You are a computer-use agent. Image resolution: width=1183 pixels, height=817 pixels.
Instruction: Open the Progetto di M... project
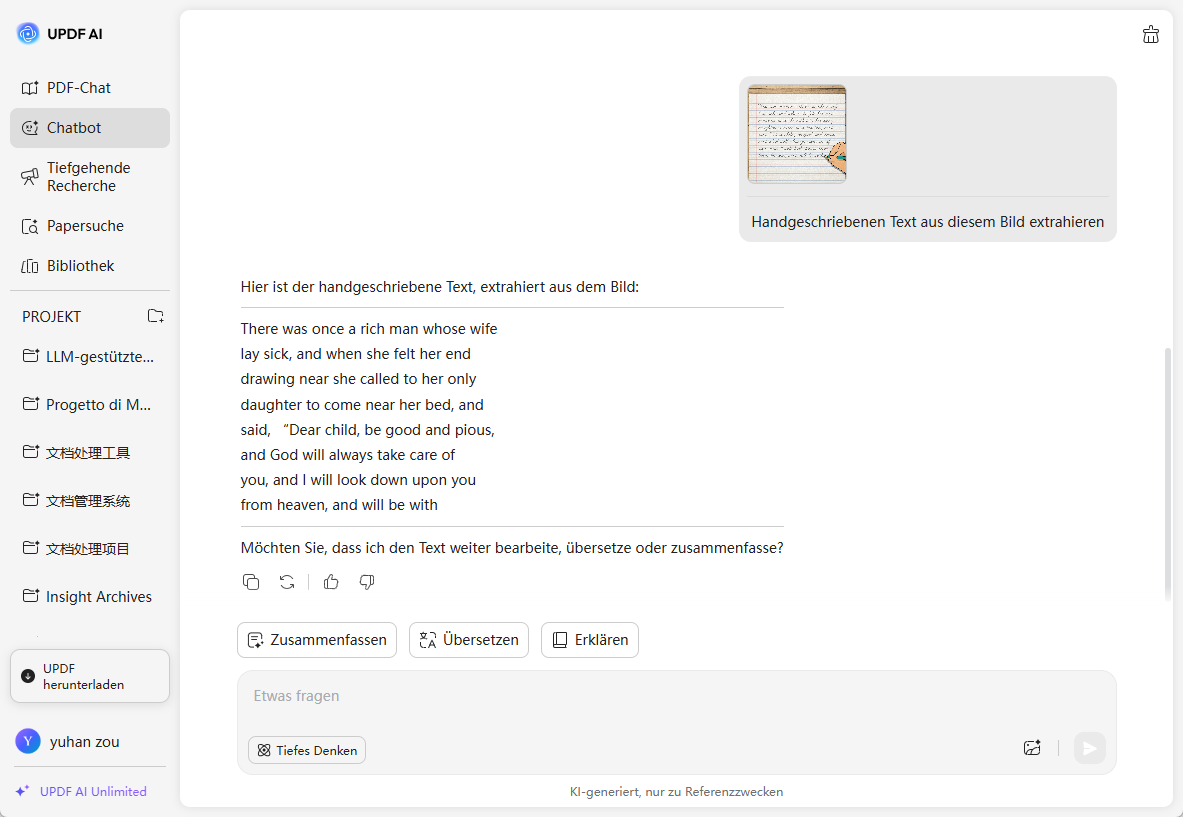click(90, 404)
